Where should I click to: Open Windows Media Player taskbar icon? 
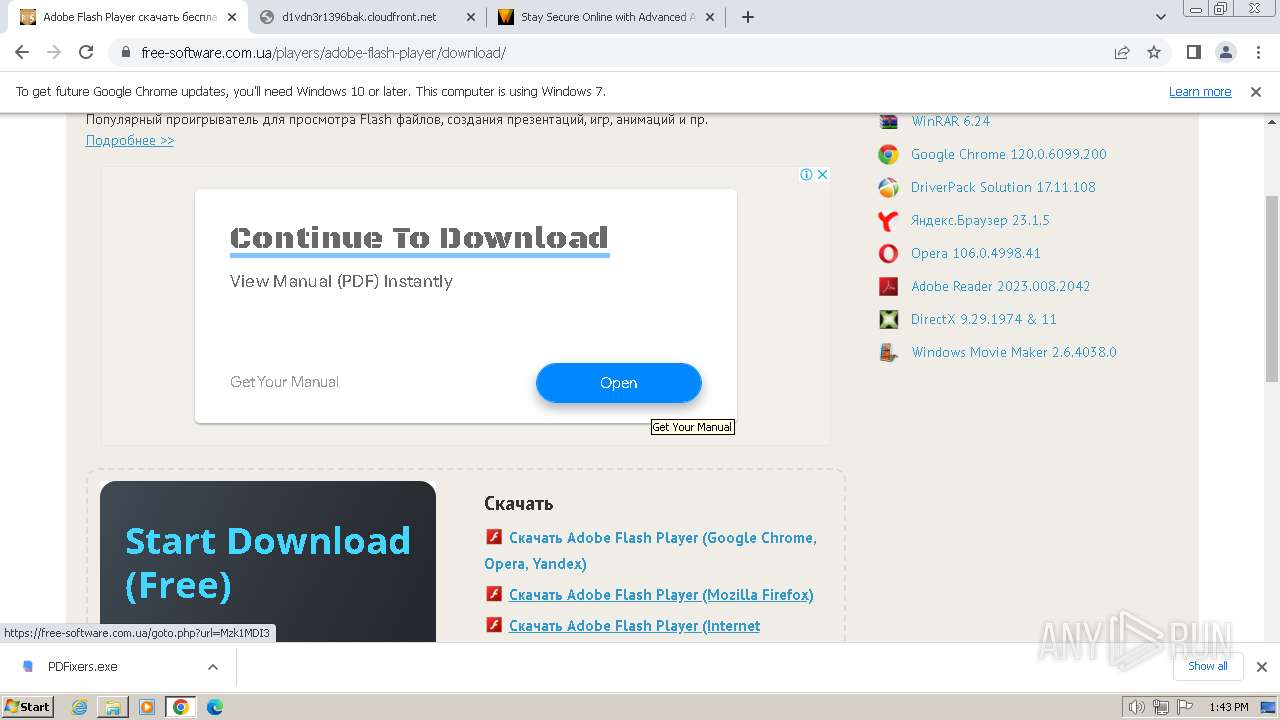point(147,707)
